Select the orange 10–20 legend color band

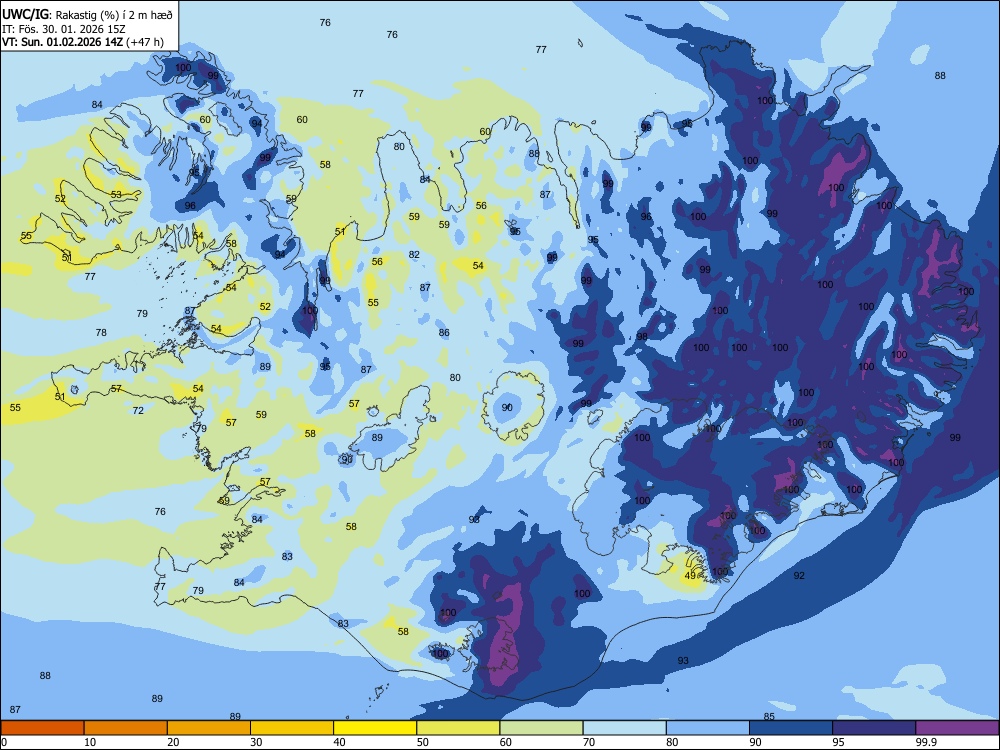coord(126,728)
